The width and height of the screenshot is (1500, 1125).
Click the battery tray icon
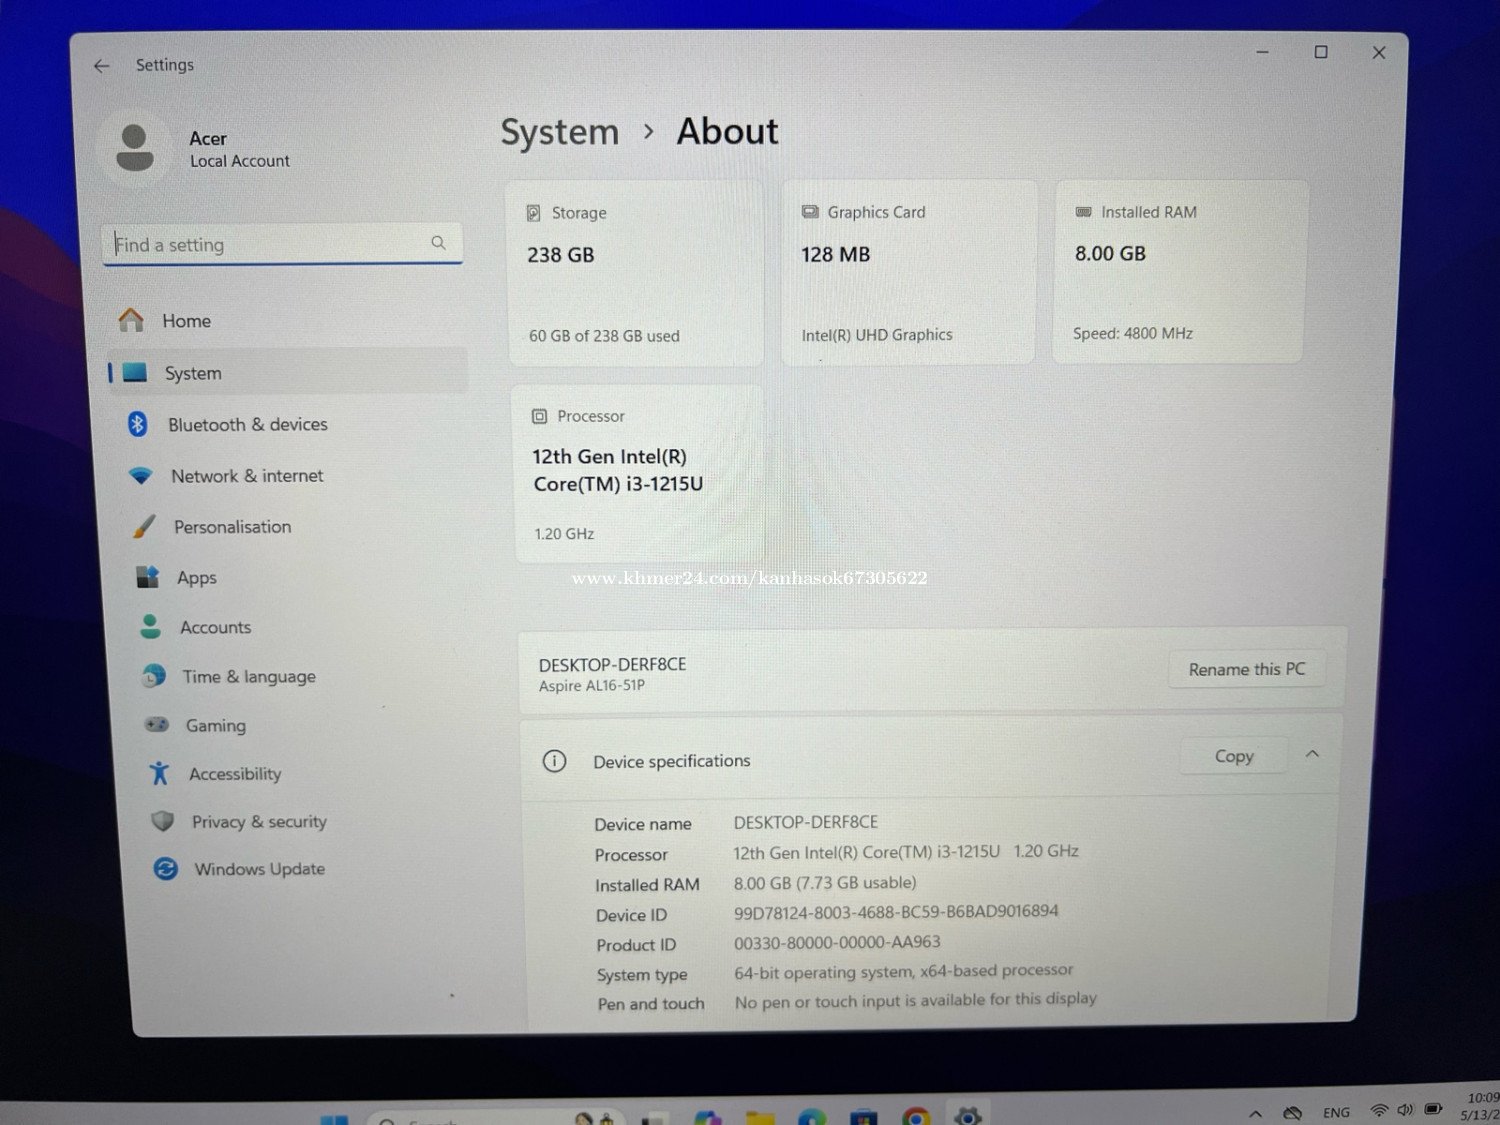1433,1109
